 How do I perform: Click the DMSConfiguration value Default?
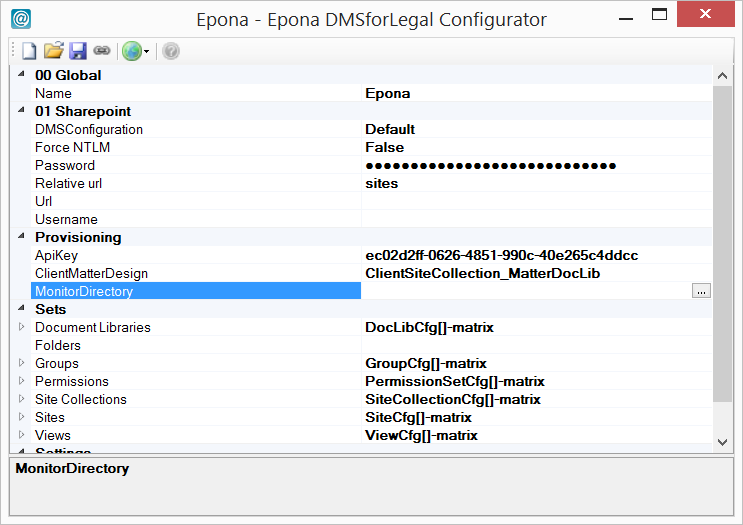[x=390, y=129]
